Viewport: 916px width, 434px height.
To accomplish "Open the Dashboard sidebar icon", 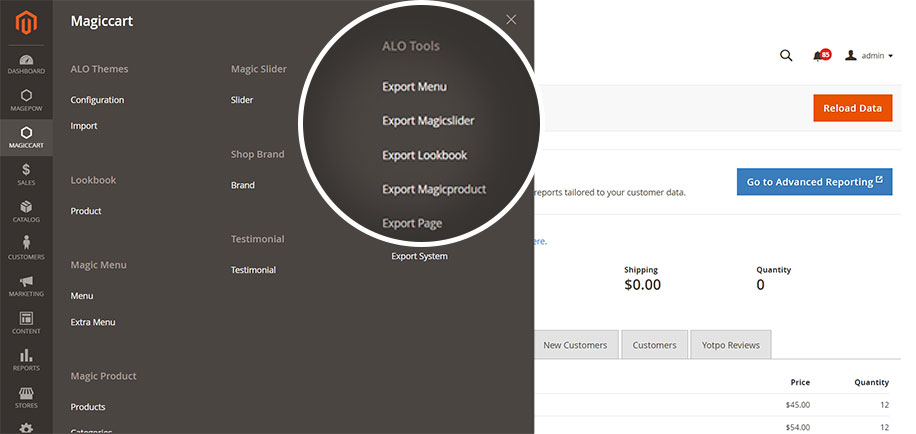I will [x=26, y=62].
